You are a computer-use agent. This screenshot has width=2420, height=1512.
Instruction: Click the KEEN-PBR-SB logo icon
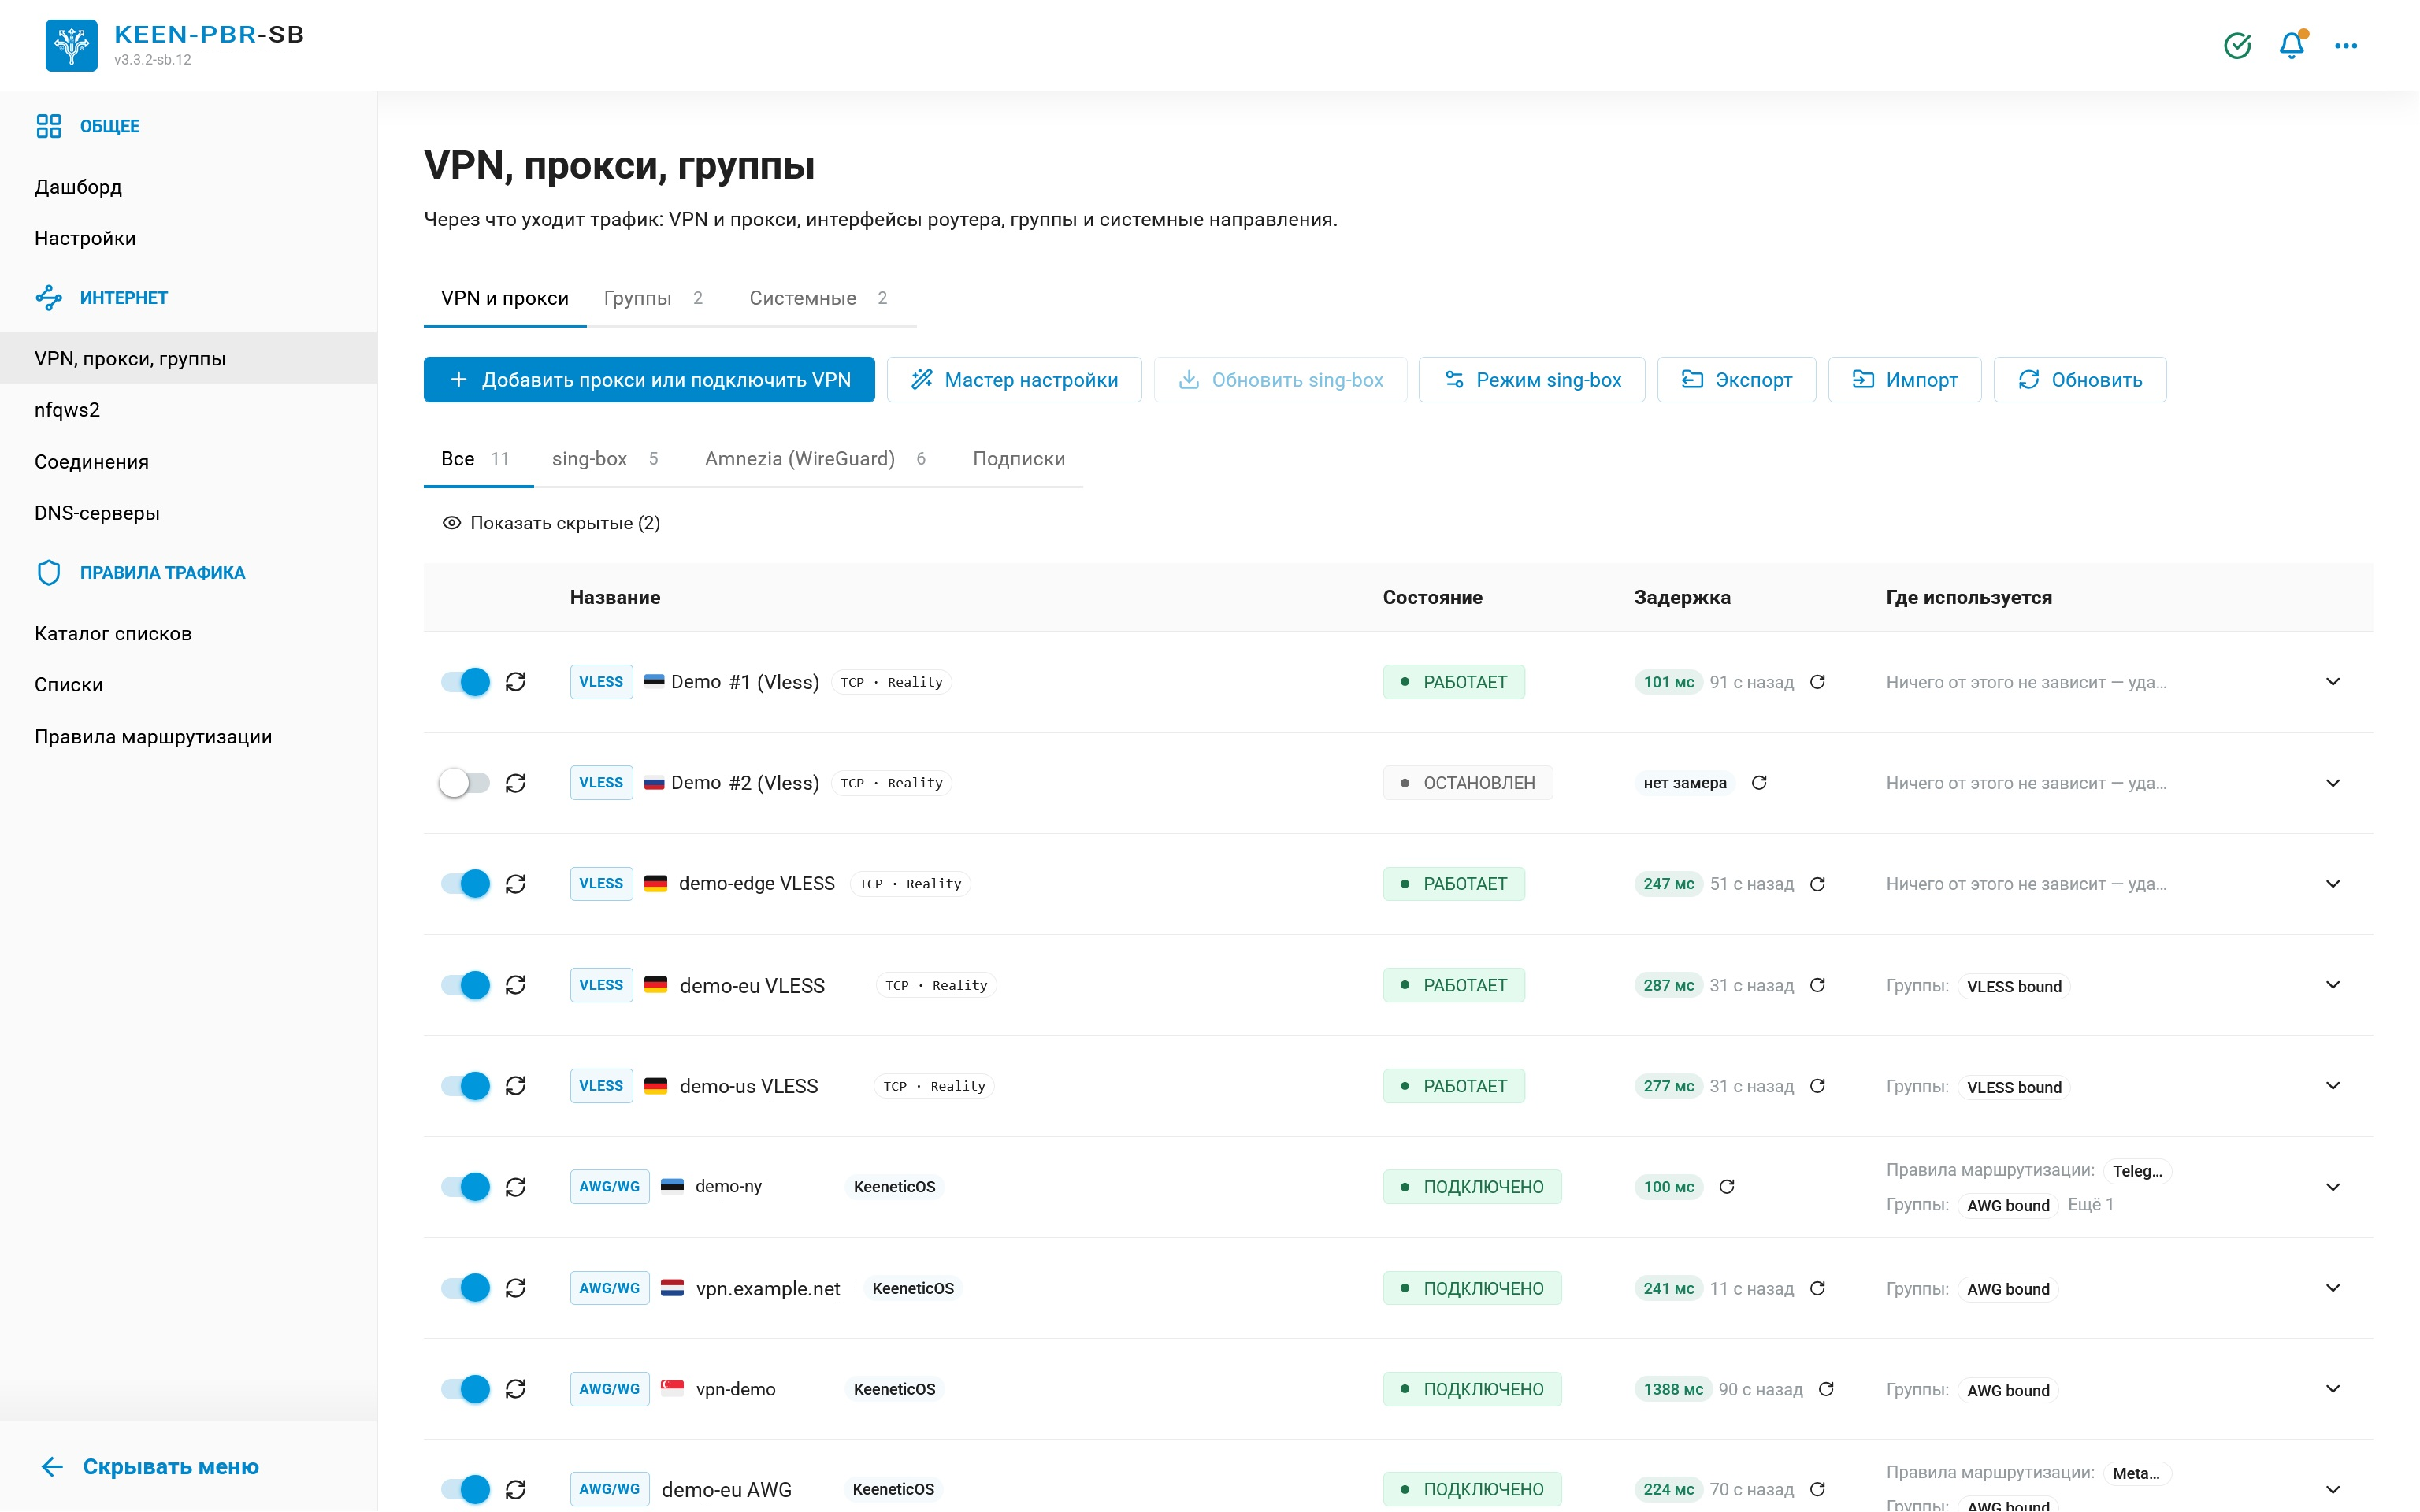pyautogui.click(x=71, y=45)
